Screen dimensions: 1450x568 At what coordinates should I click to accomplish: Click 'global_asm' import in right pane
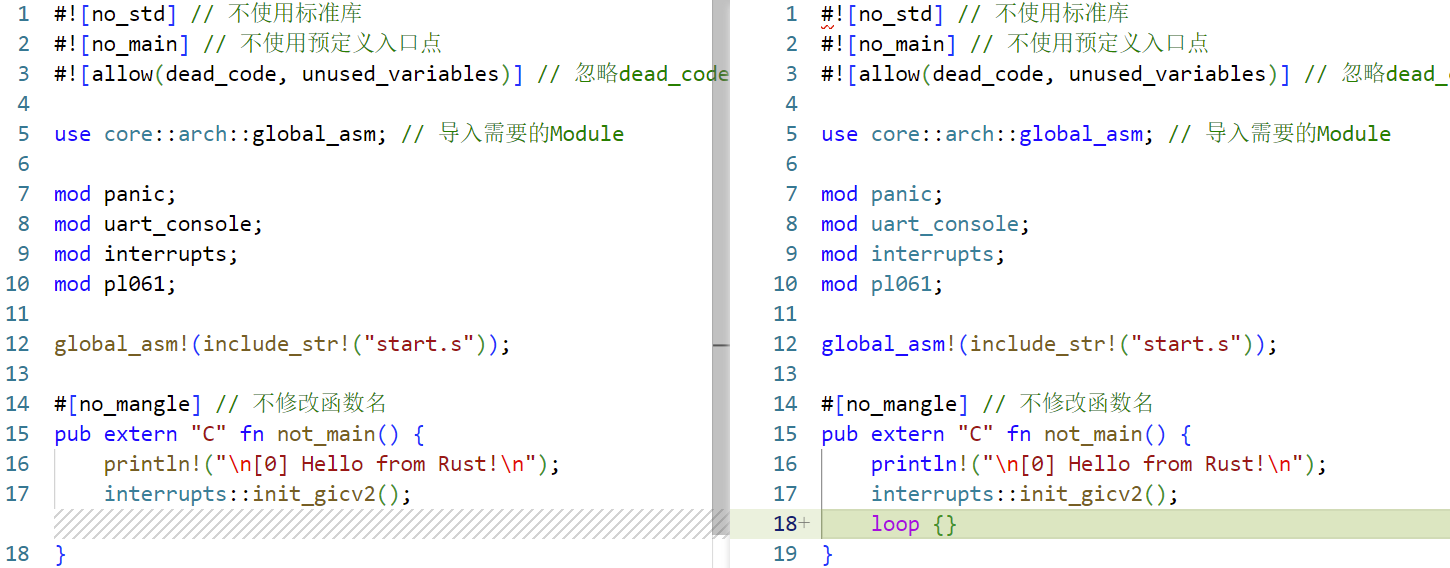1080,134
